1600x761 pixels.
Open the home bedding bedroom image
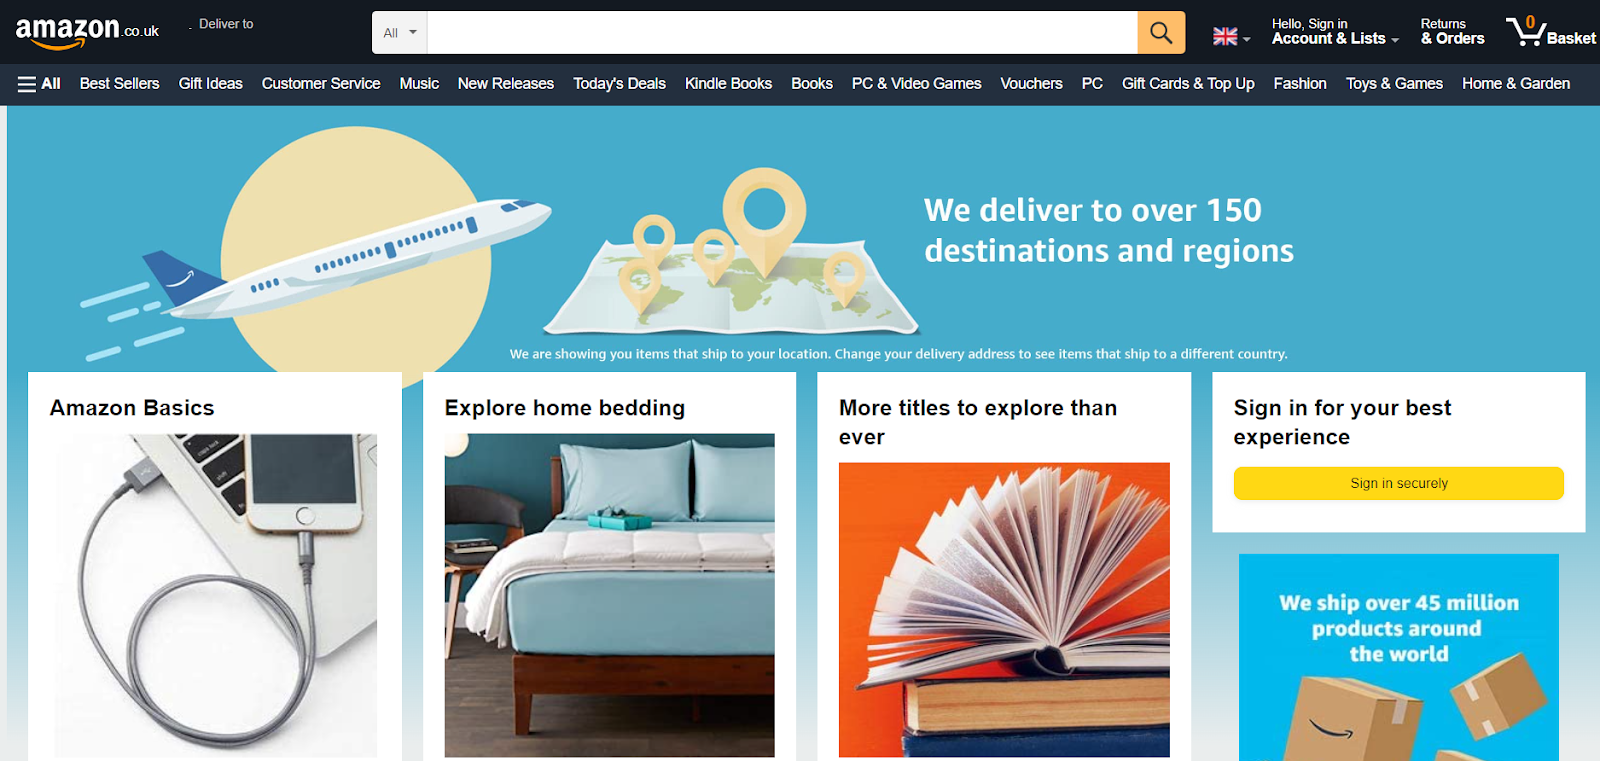(610, 595)
